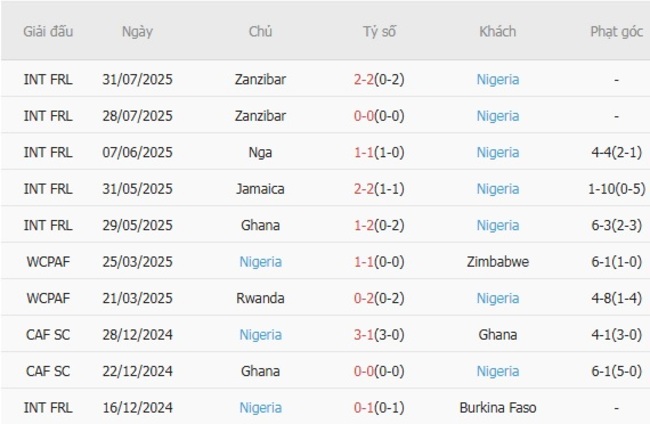Select the CAF SC label in the 22/12/2024 row
Image resolution: width=650 pixels, height=424 pixels.
[x=48, y=371]
